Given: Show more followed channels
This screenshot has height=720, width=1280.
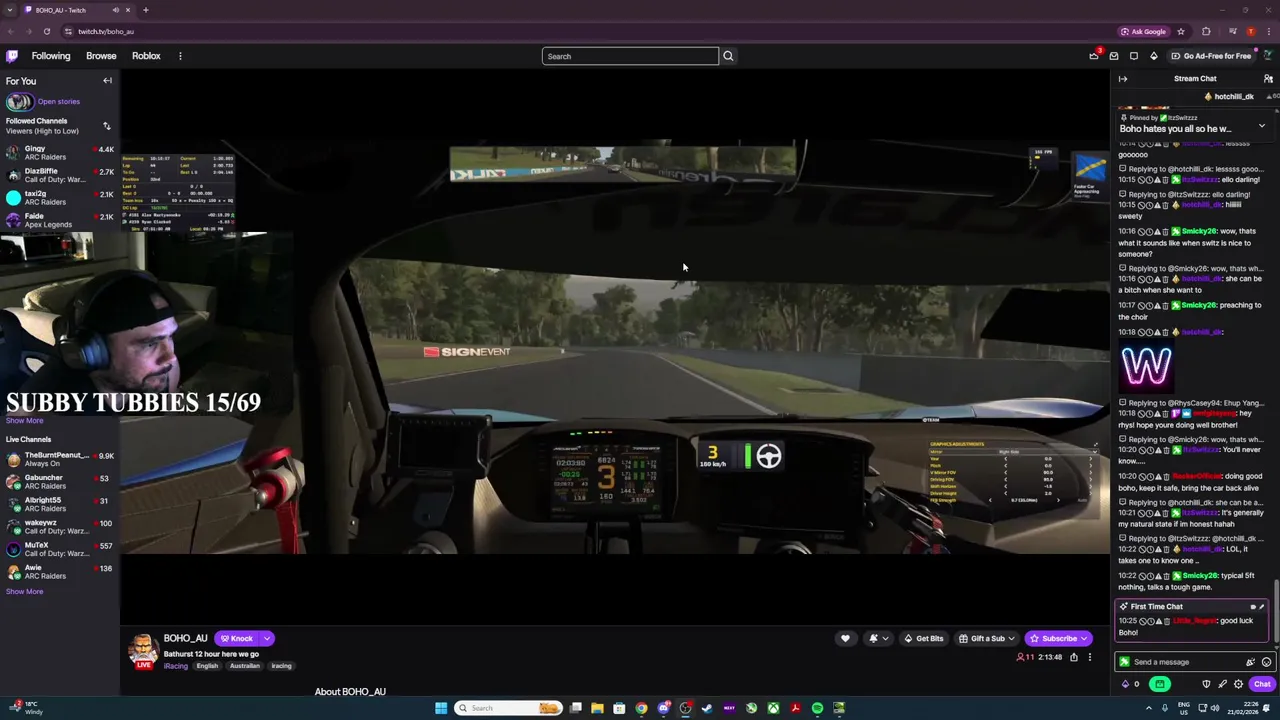Looking at the screenshot, I should [x=25, y=421].
